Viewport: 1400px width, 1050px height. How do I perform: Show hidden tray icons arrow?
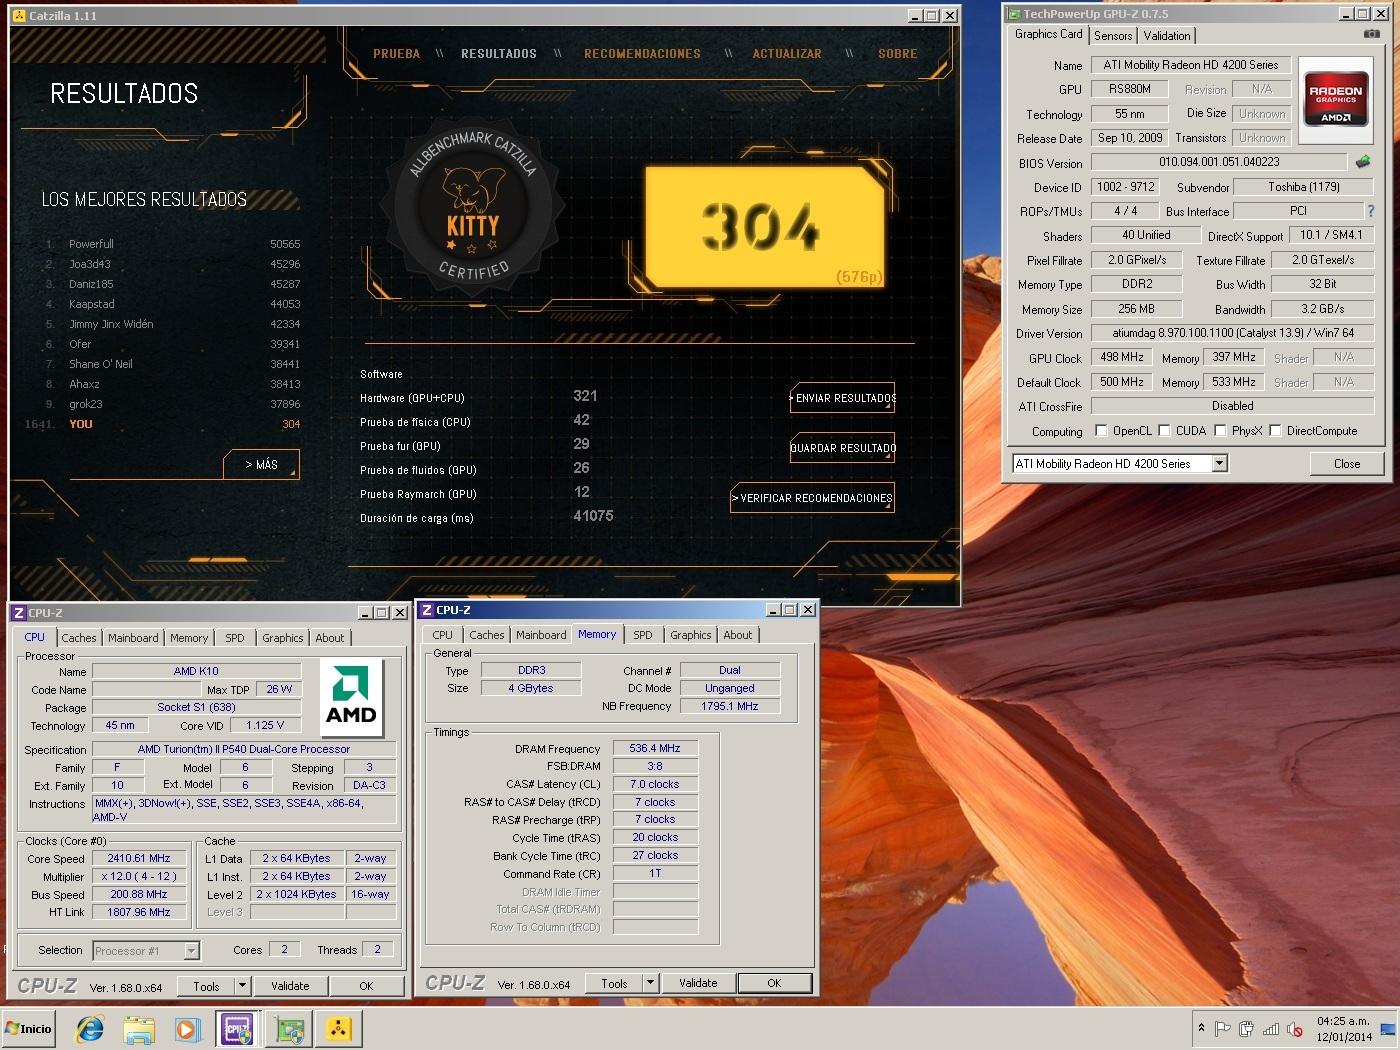[1200, 1028]
